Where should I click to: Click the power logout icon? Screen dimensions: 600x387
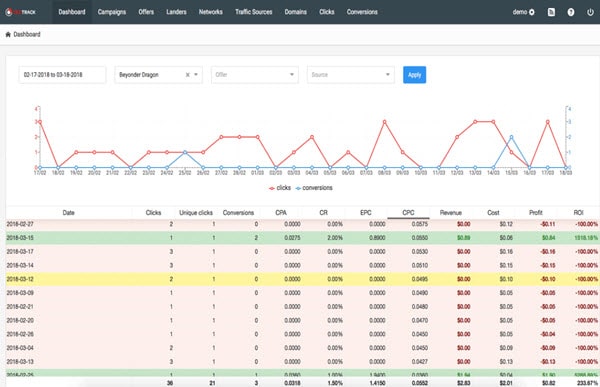point(590,12)
